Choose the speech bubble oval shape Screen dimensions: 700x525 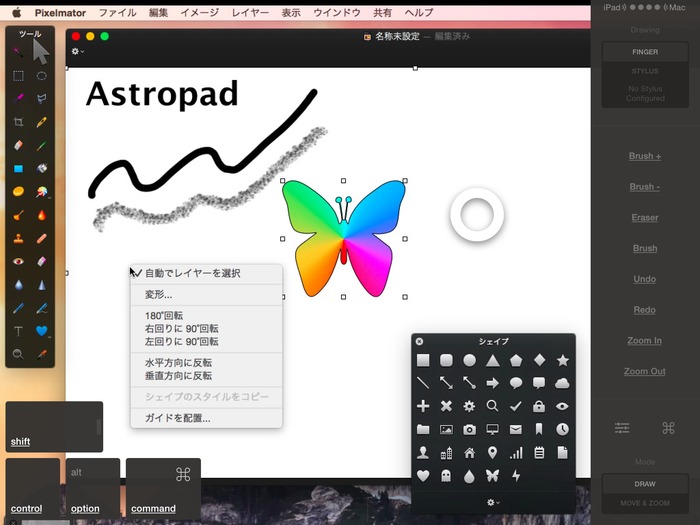tap(516, 383)
